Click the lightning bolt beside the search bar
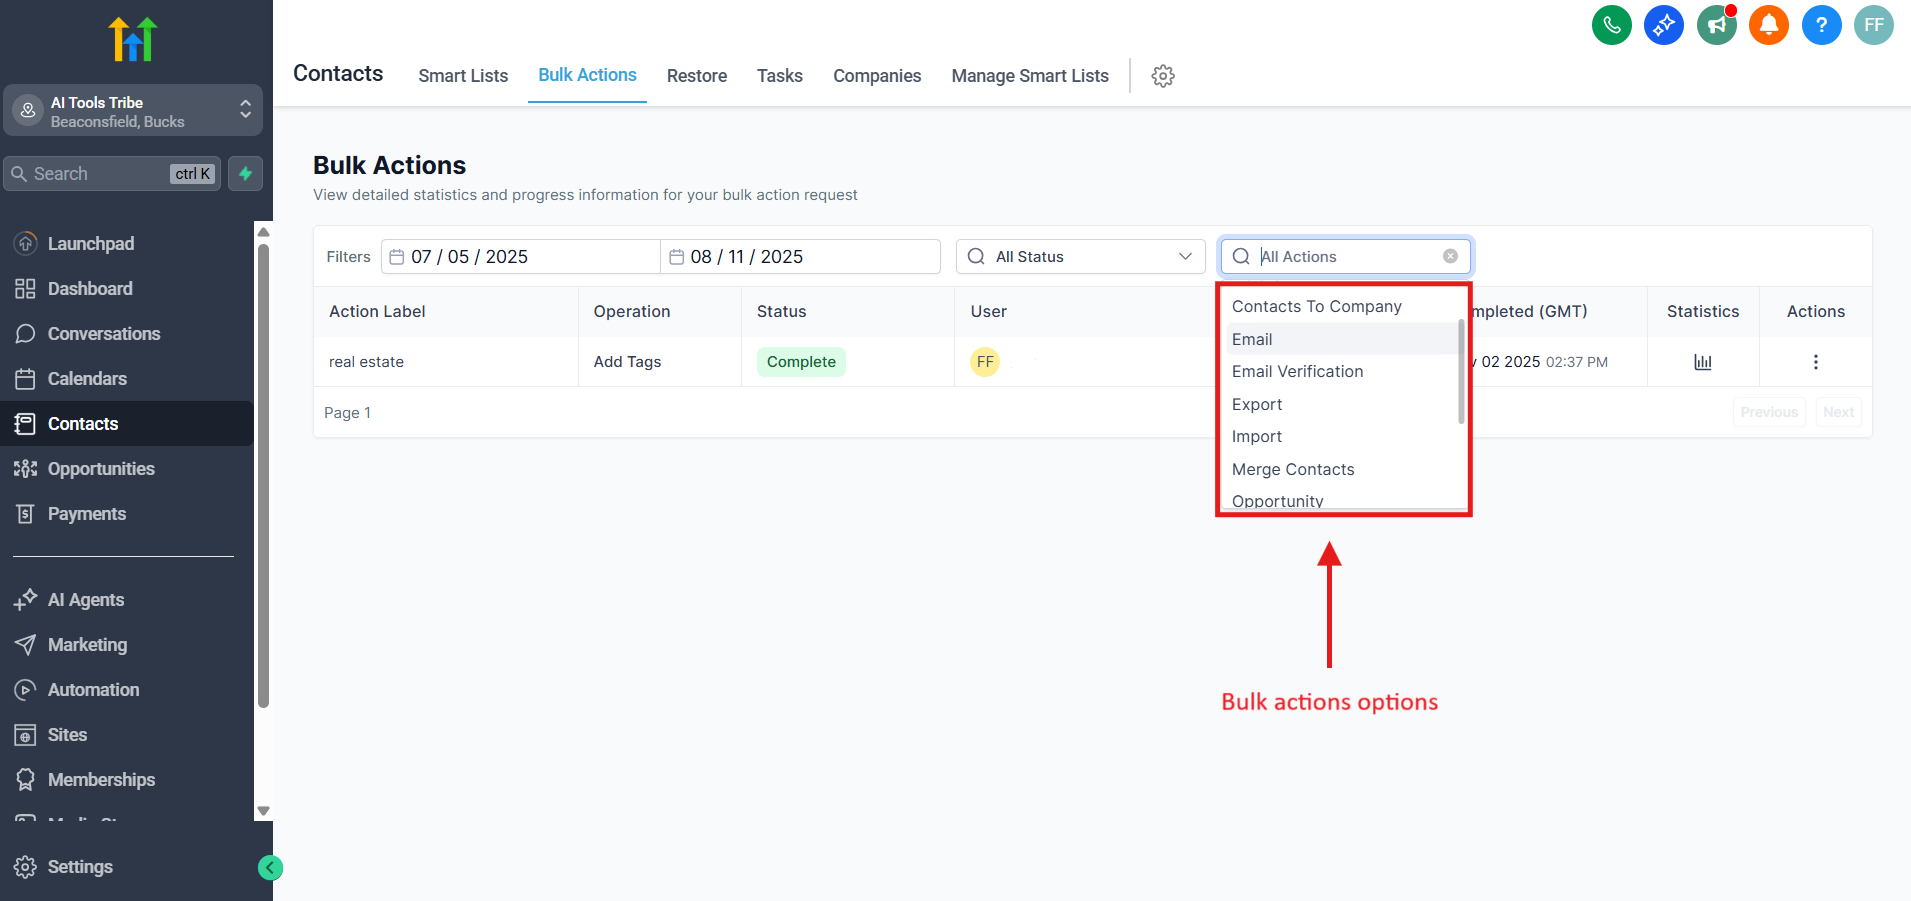Viewport: 1911px width, 901px height. click(245, 173)
